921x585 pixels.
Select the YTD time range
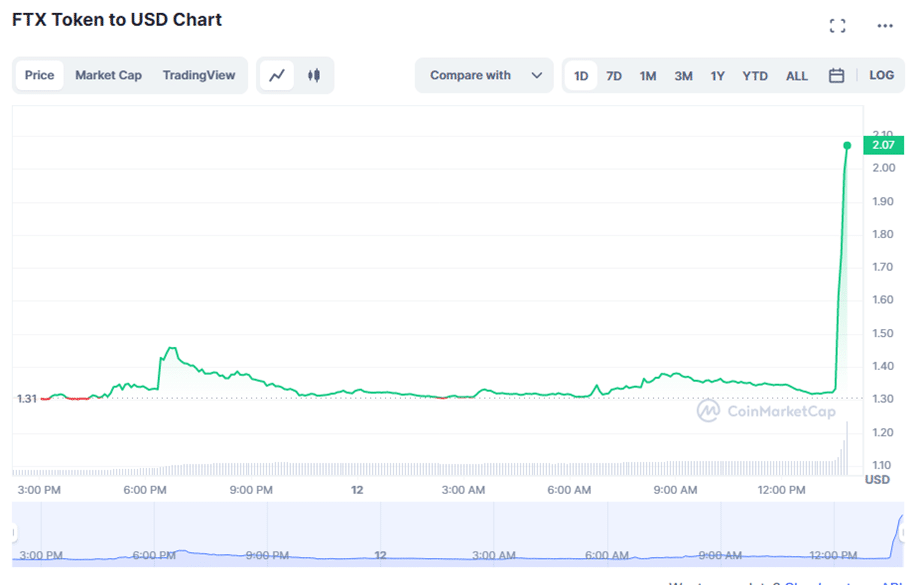(x=755, y=76)
